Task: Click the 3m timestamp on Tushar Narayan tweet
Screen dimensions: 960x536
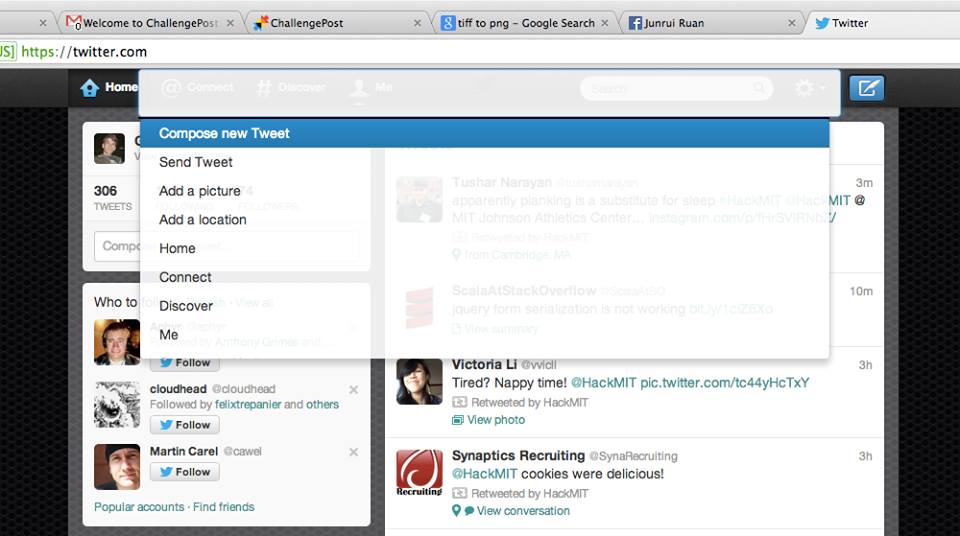Action: [864, 183]
